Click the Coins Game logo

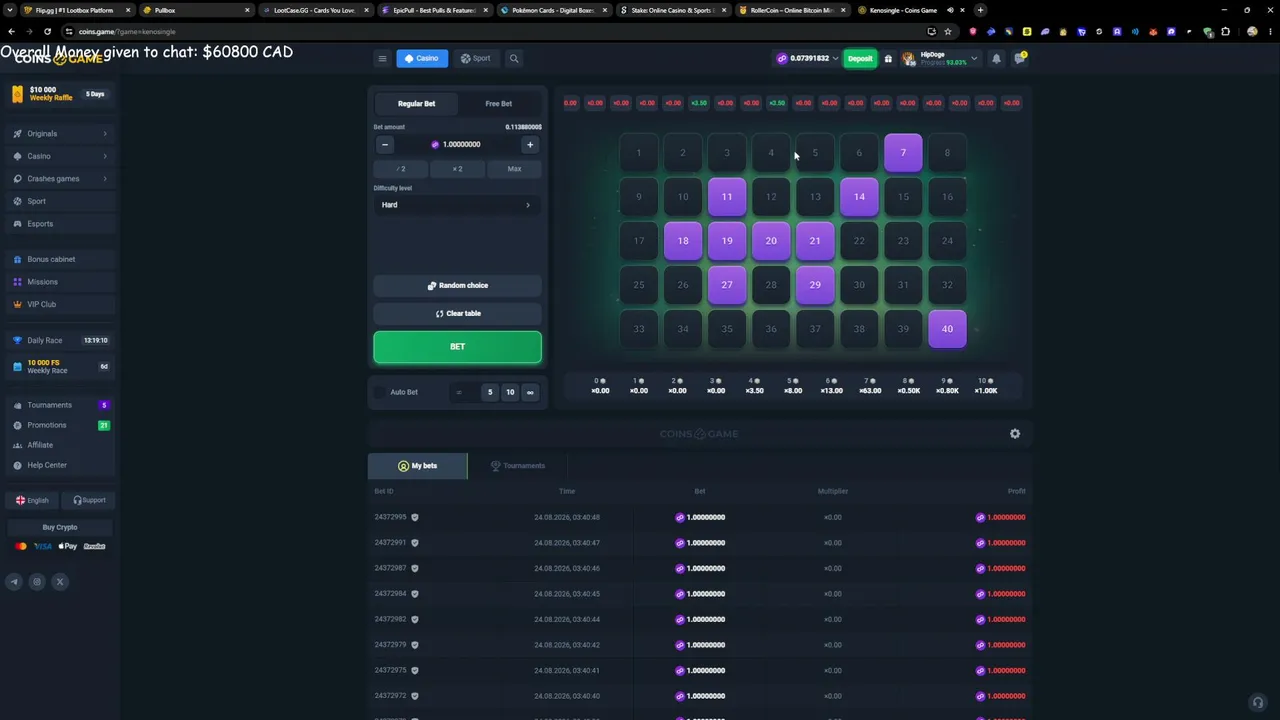point(60,59)
